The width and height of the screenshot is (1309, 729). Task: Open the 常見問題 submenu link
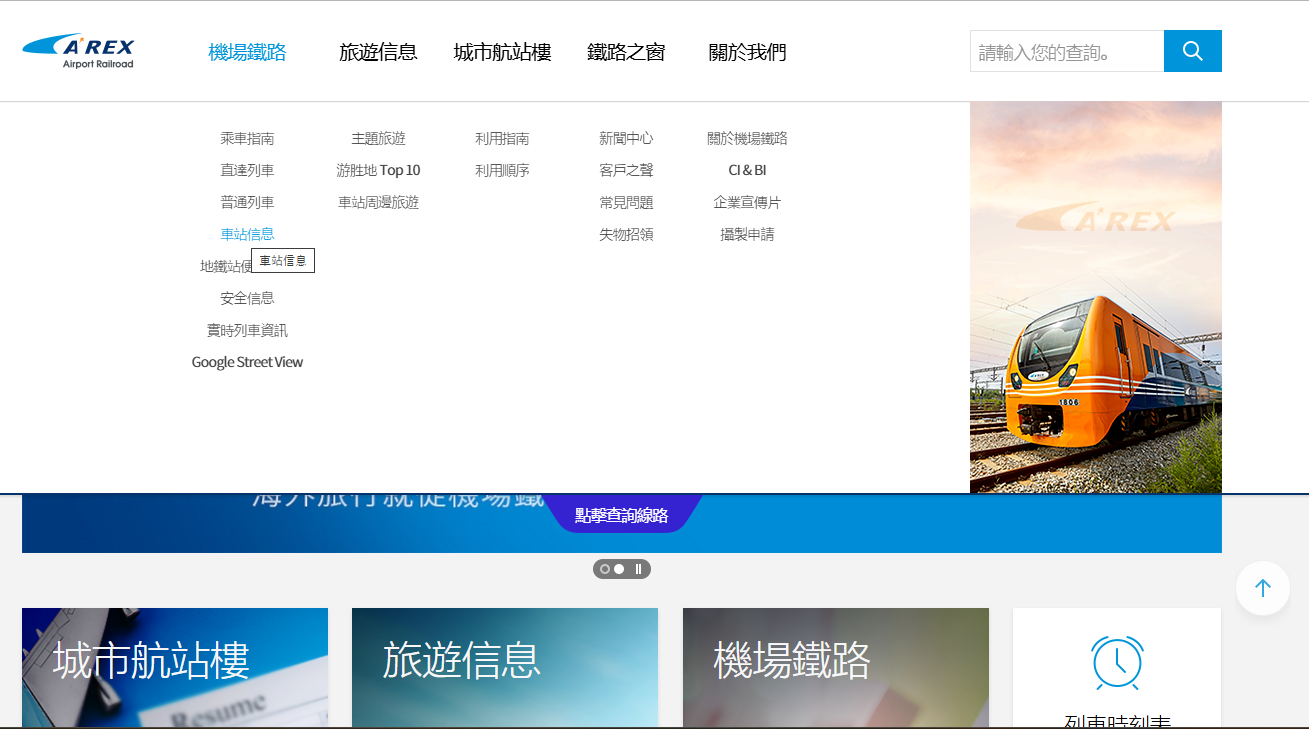[x=626, y=202]
